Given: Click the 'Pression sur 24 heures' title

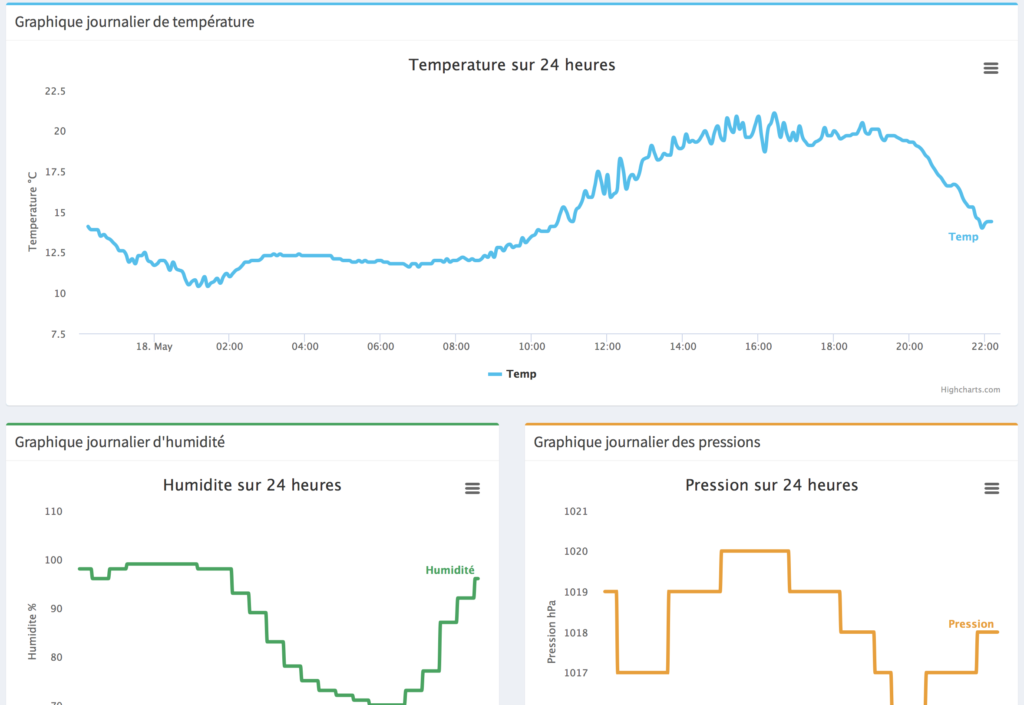Looking at the screenshot, I should pos(771,485).
